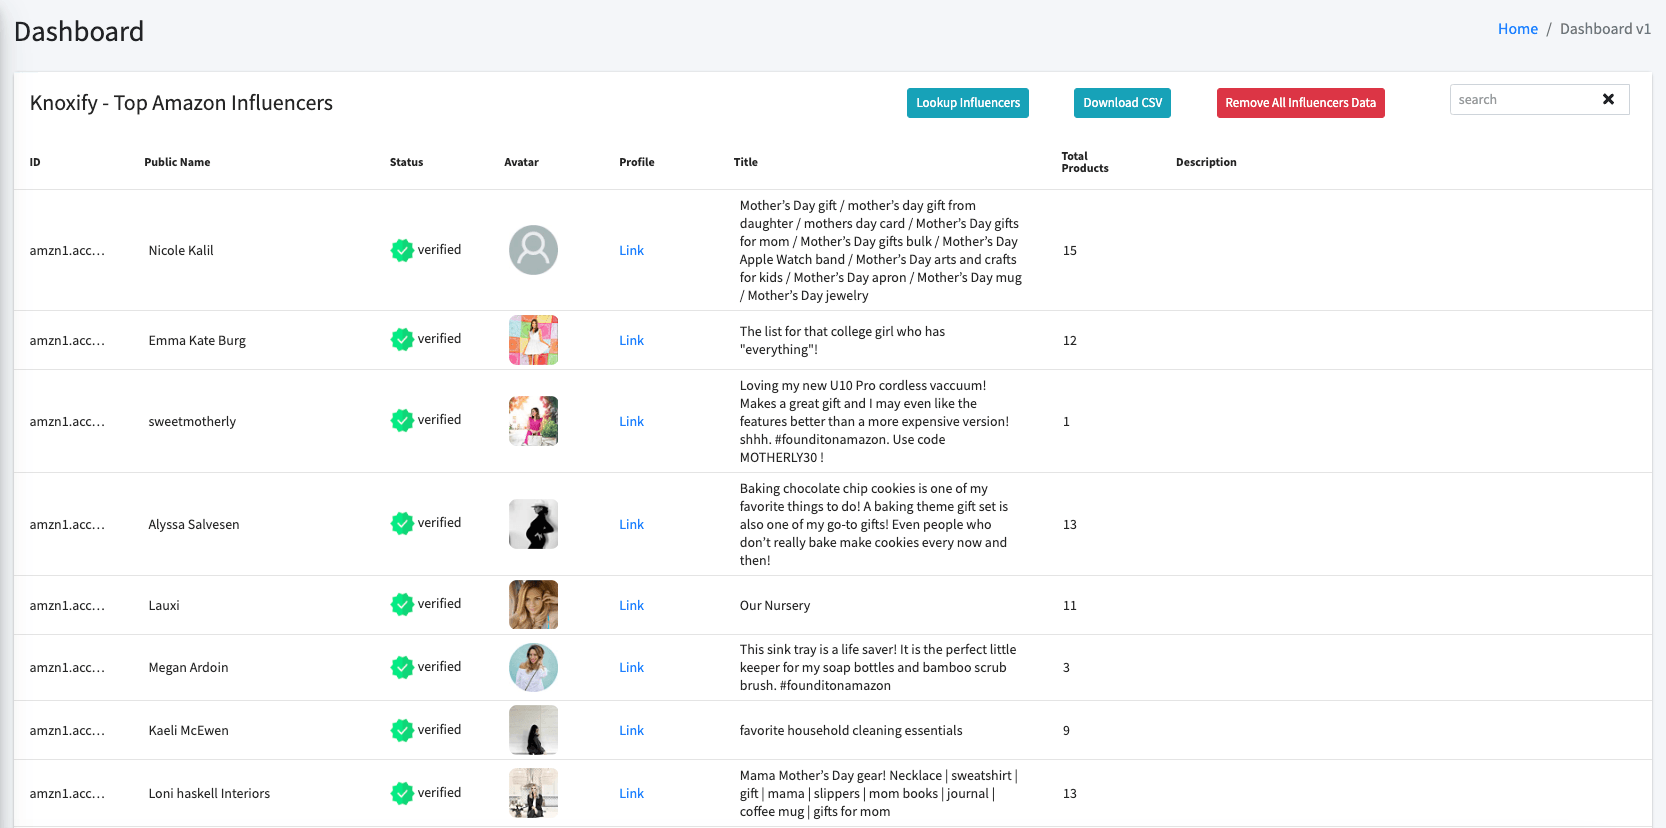Select the name Nicole Kalil
Viewport: 1666px width, 828px height.
click(181, 251)
